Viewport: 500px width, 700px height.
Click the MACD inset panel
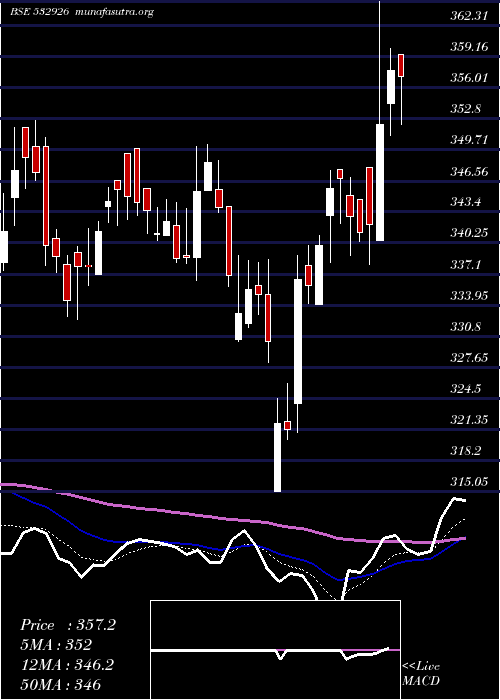(x=275, y=650)
